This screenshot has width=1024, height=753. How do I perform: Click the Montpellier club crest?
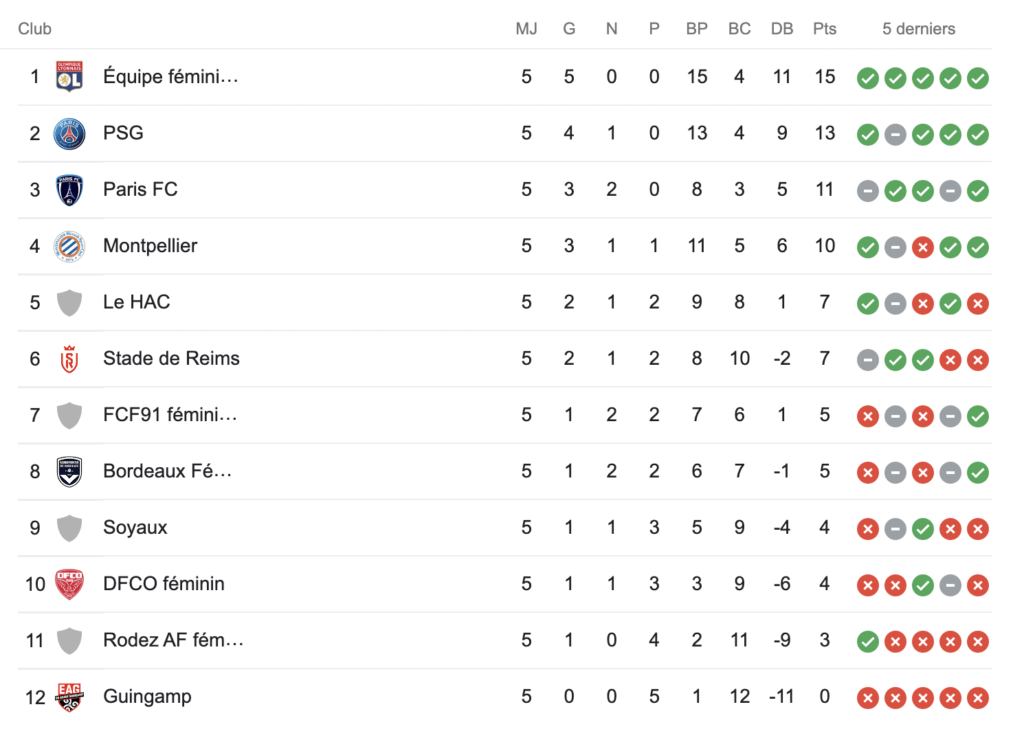tap(69, 246)
